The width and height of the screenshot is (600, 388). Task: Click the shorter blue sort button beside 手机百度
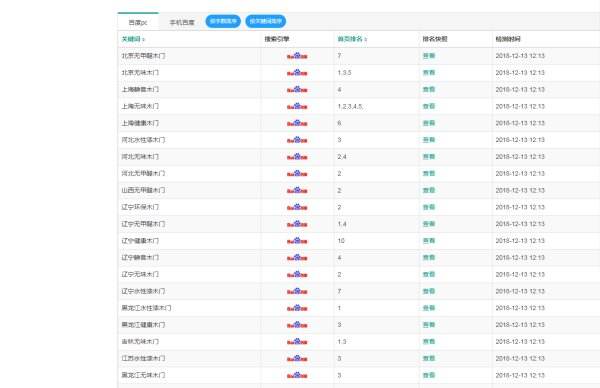coord(223,21)
